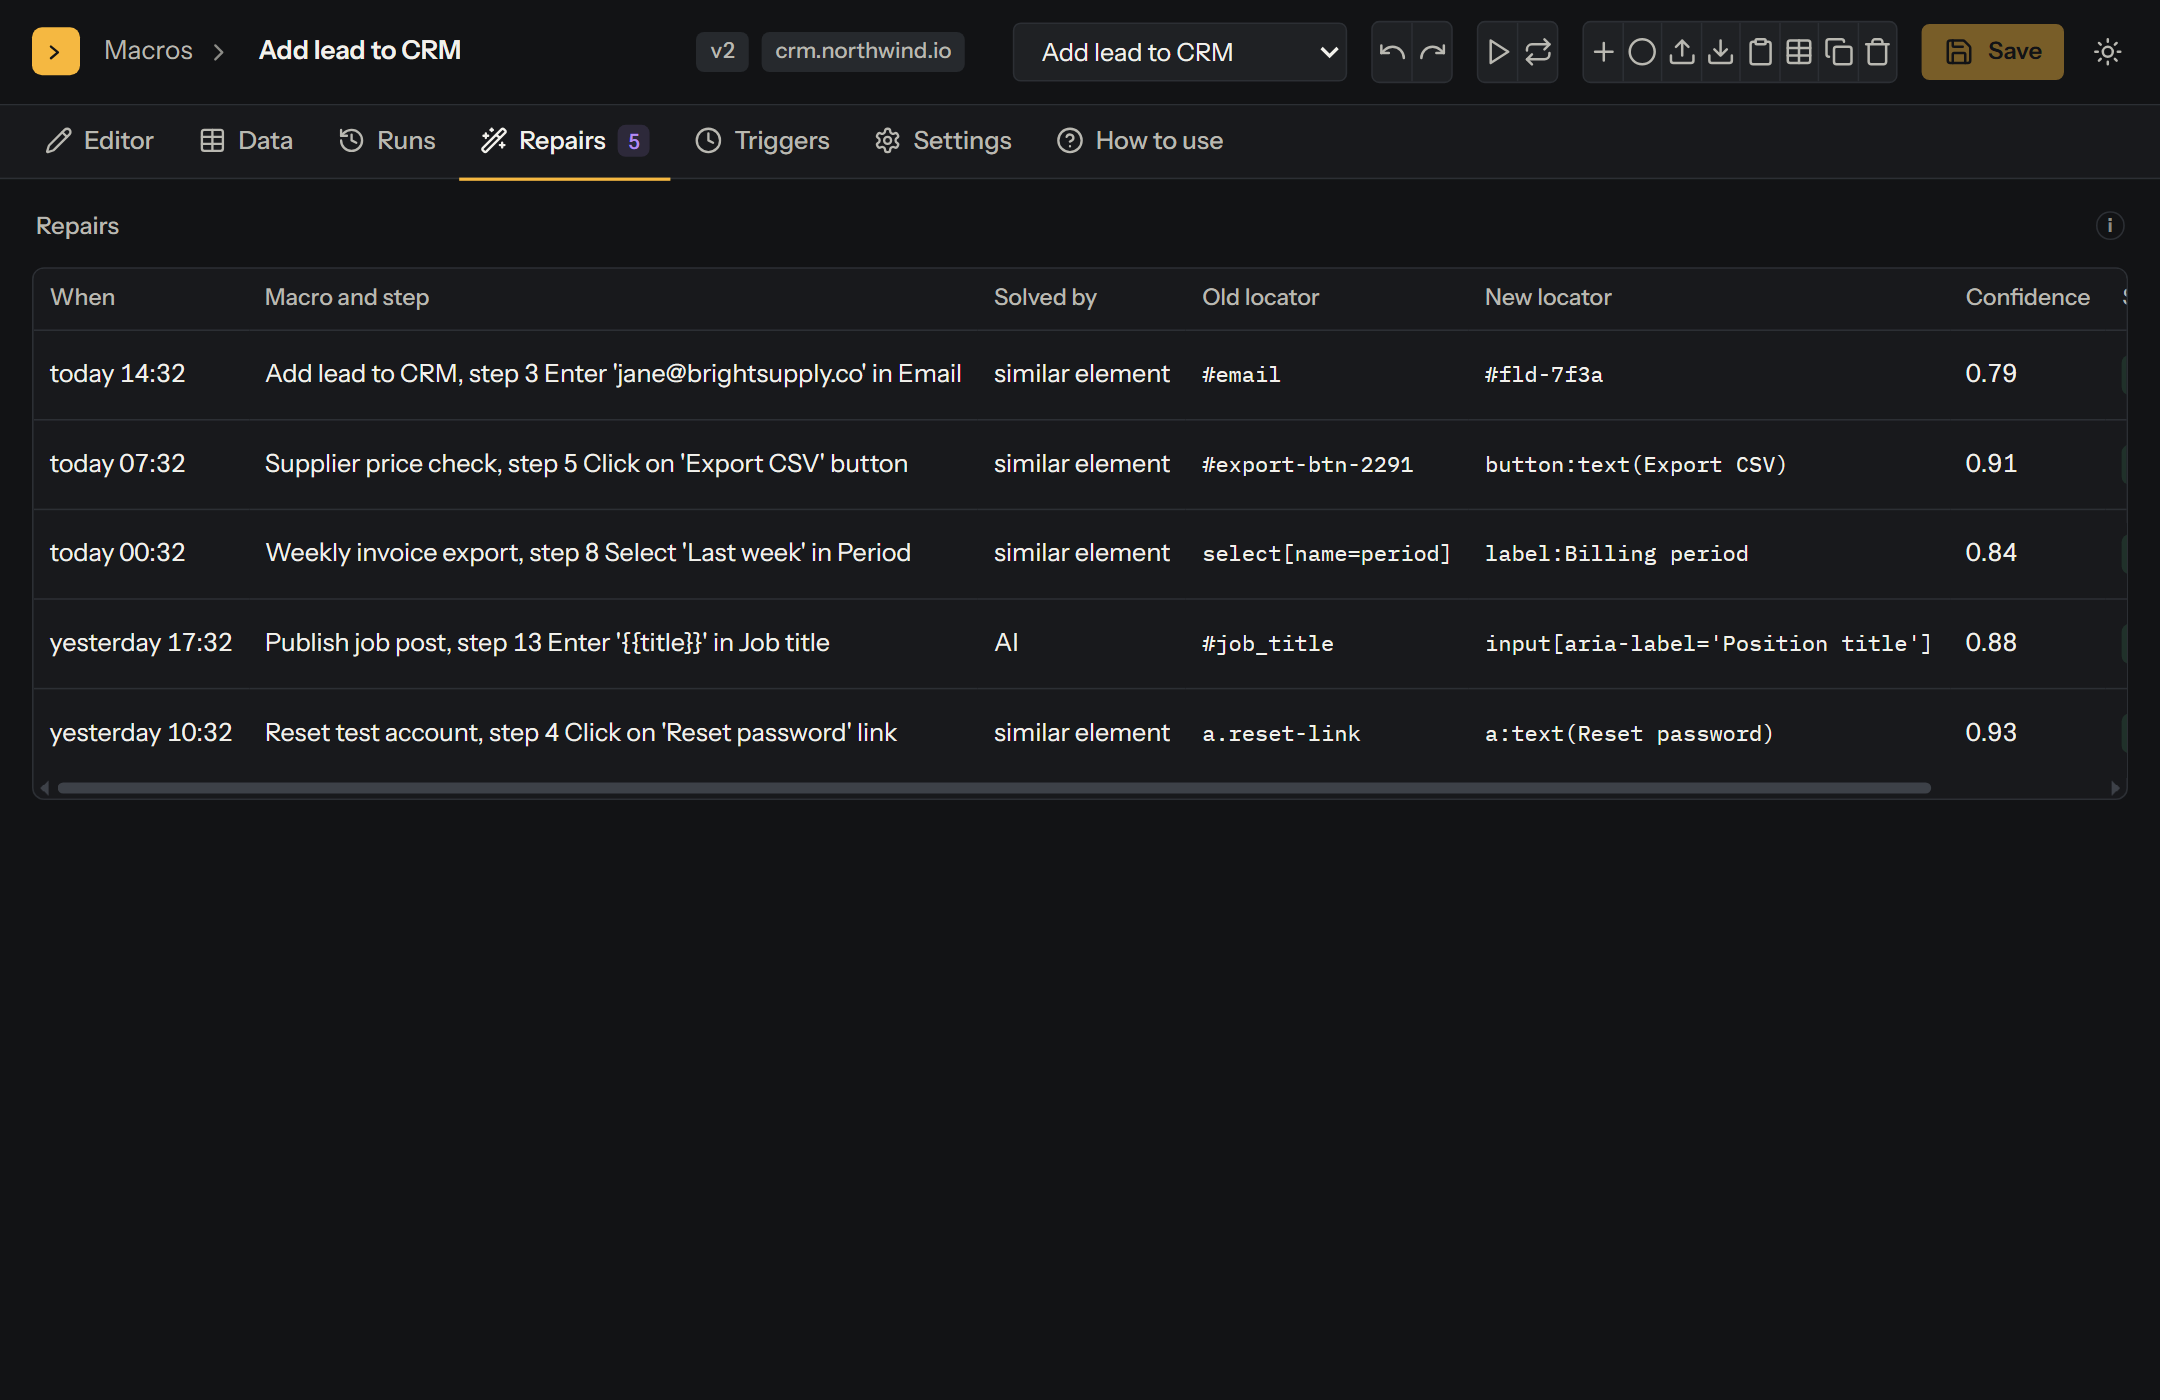Click the Confidence column header
Screen dimensions: 2160x1400
[2027, 297]
